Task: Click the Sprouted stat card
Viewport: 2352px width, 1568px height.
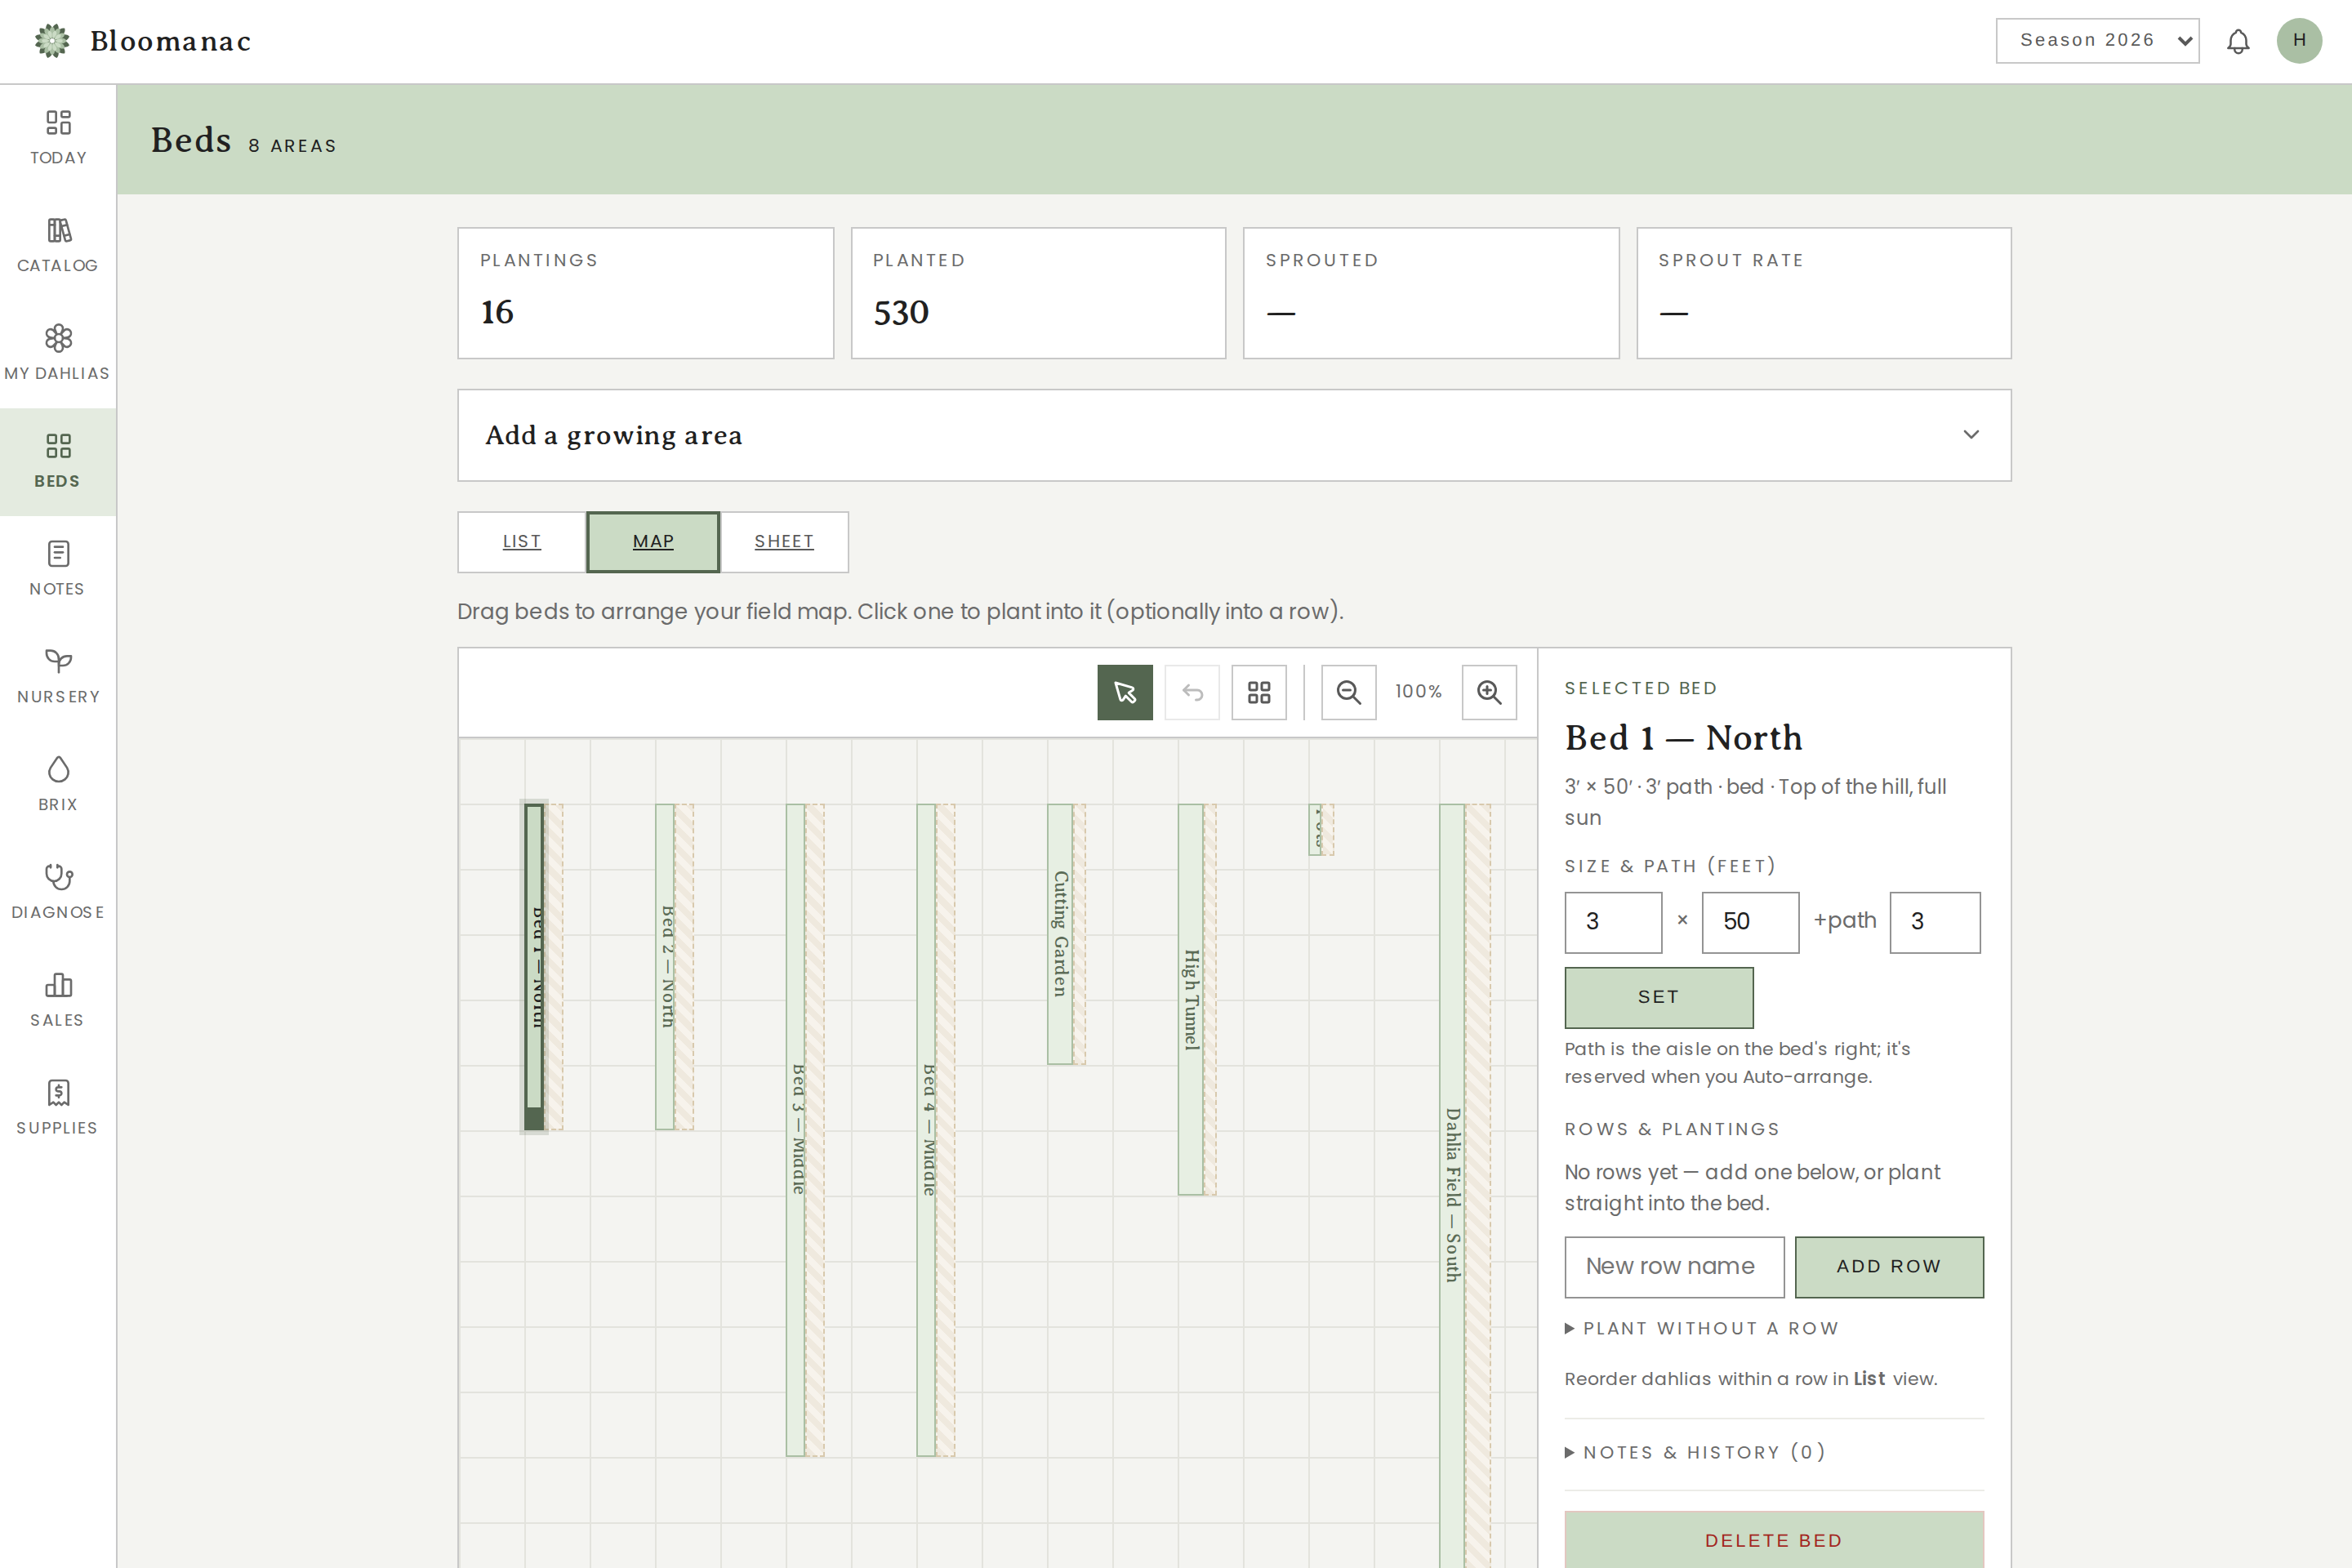Action: pyautogui.click(x=1431, y=293)
